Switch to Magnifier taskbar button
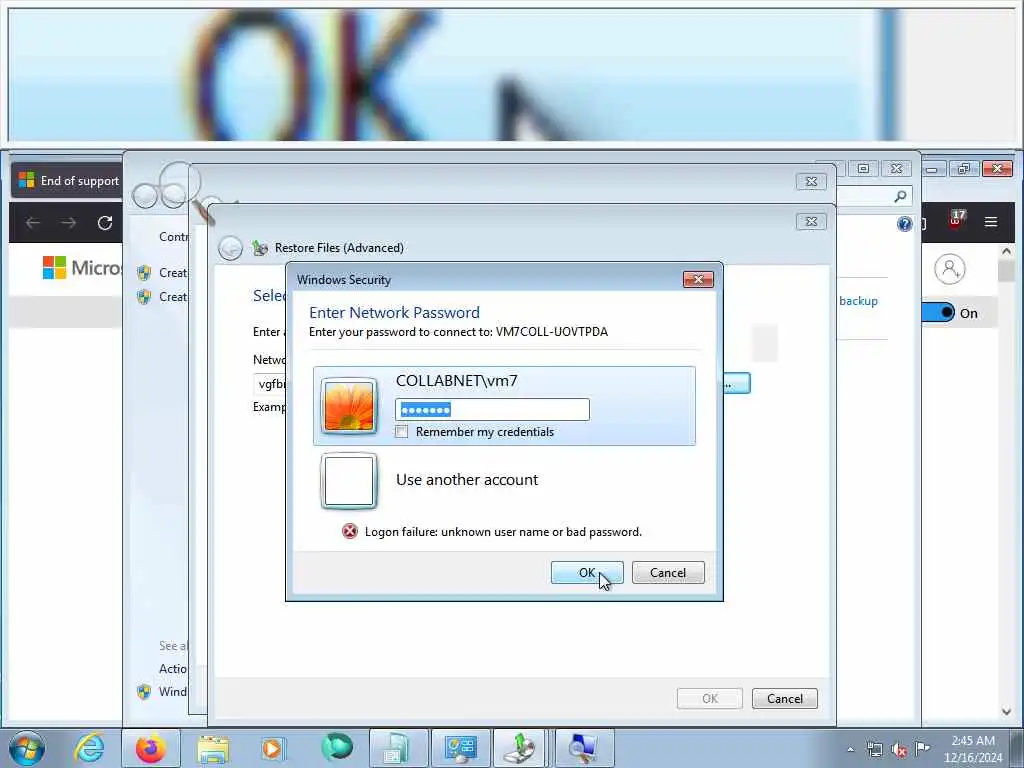 (x=583, y=748)
